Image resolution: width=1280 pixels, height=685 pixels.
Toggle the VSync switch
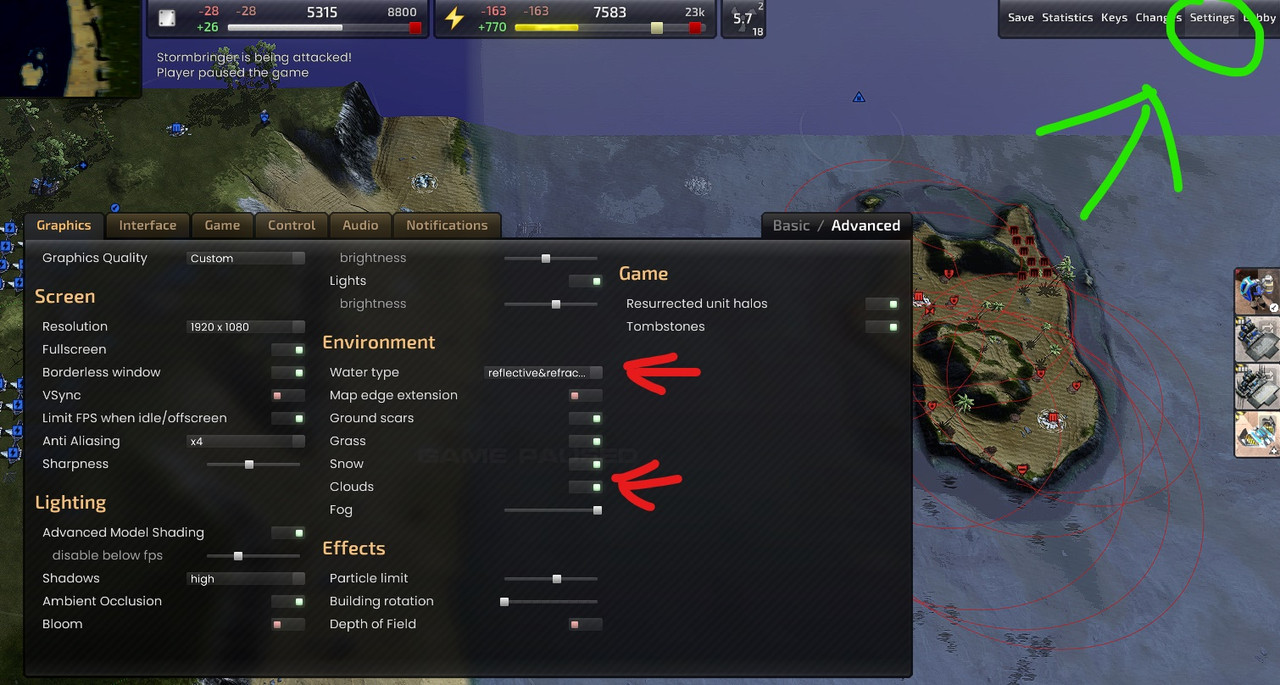(288, 395)
